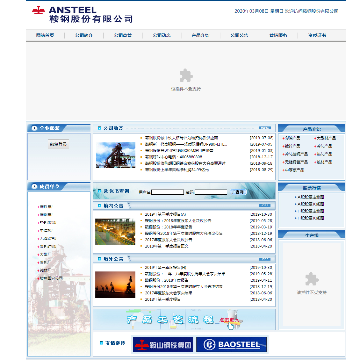Open the blast furnace news photo thumbnail
360x360 pixels.
pyautogui.click(x=116, y=155)
